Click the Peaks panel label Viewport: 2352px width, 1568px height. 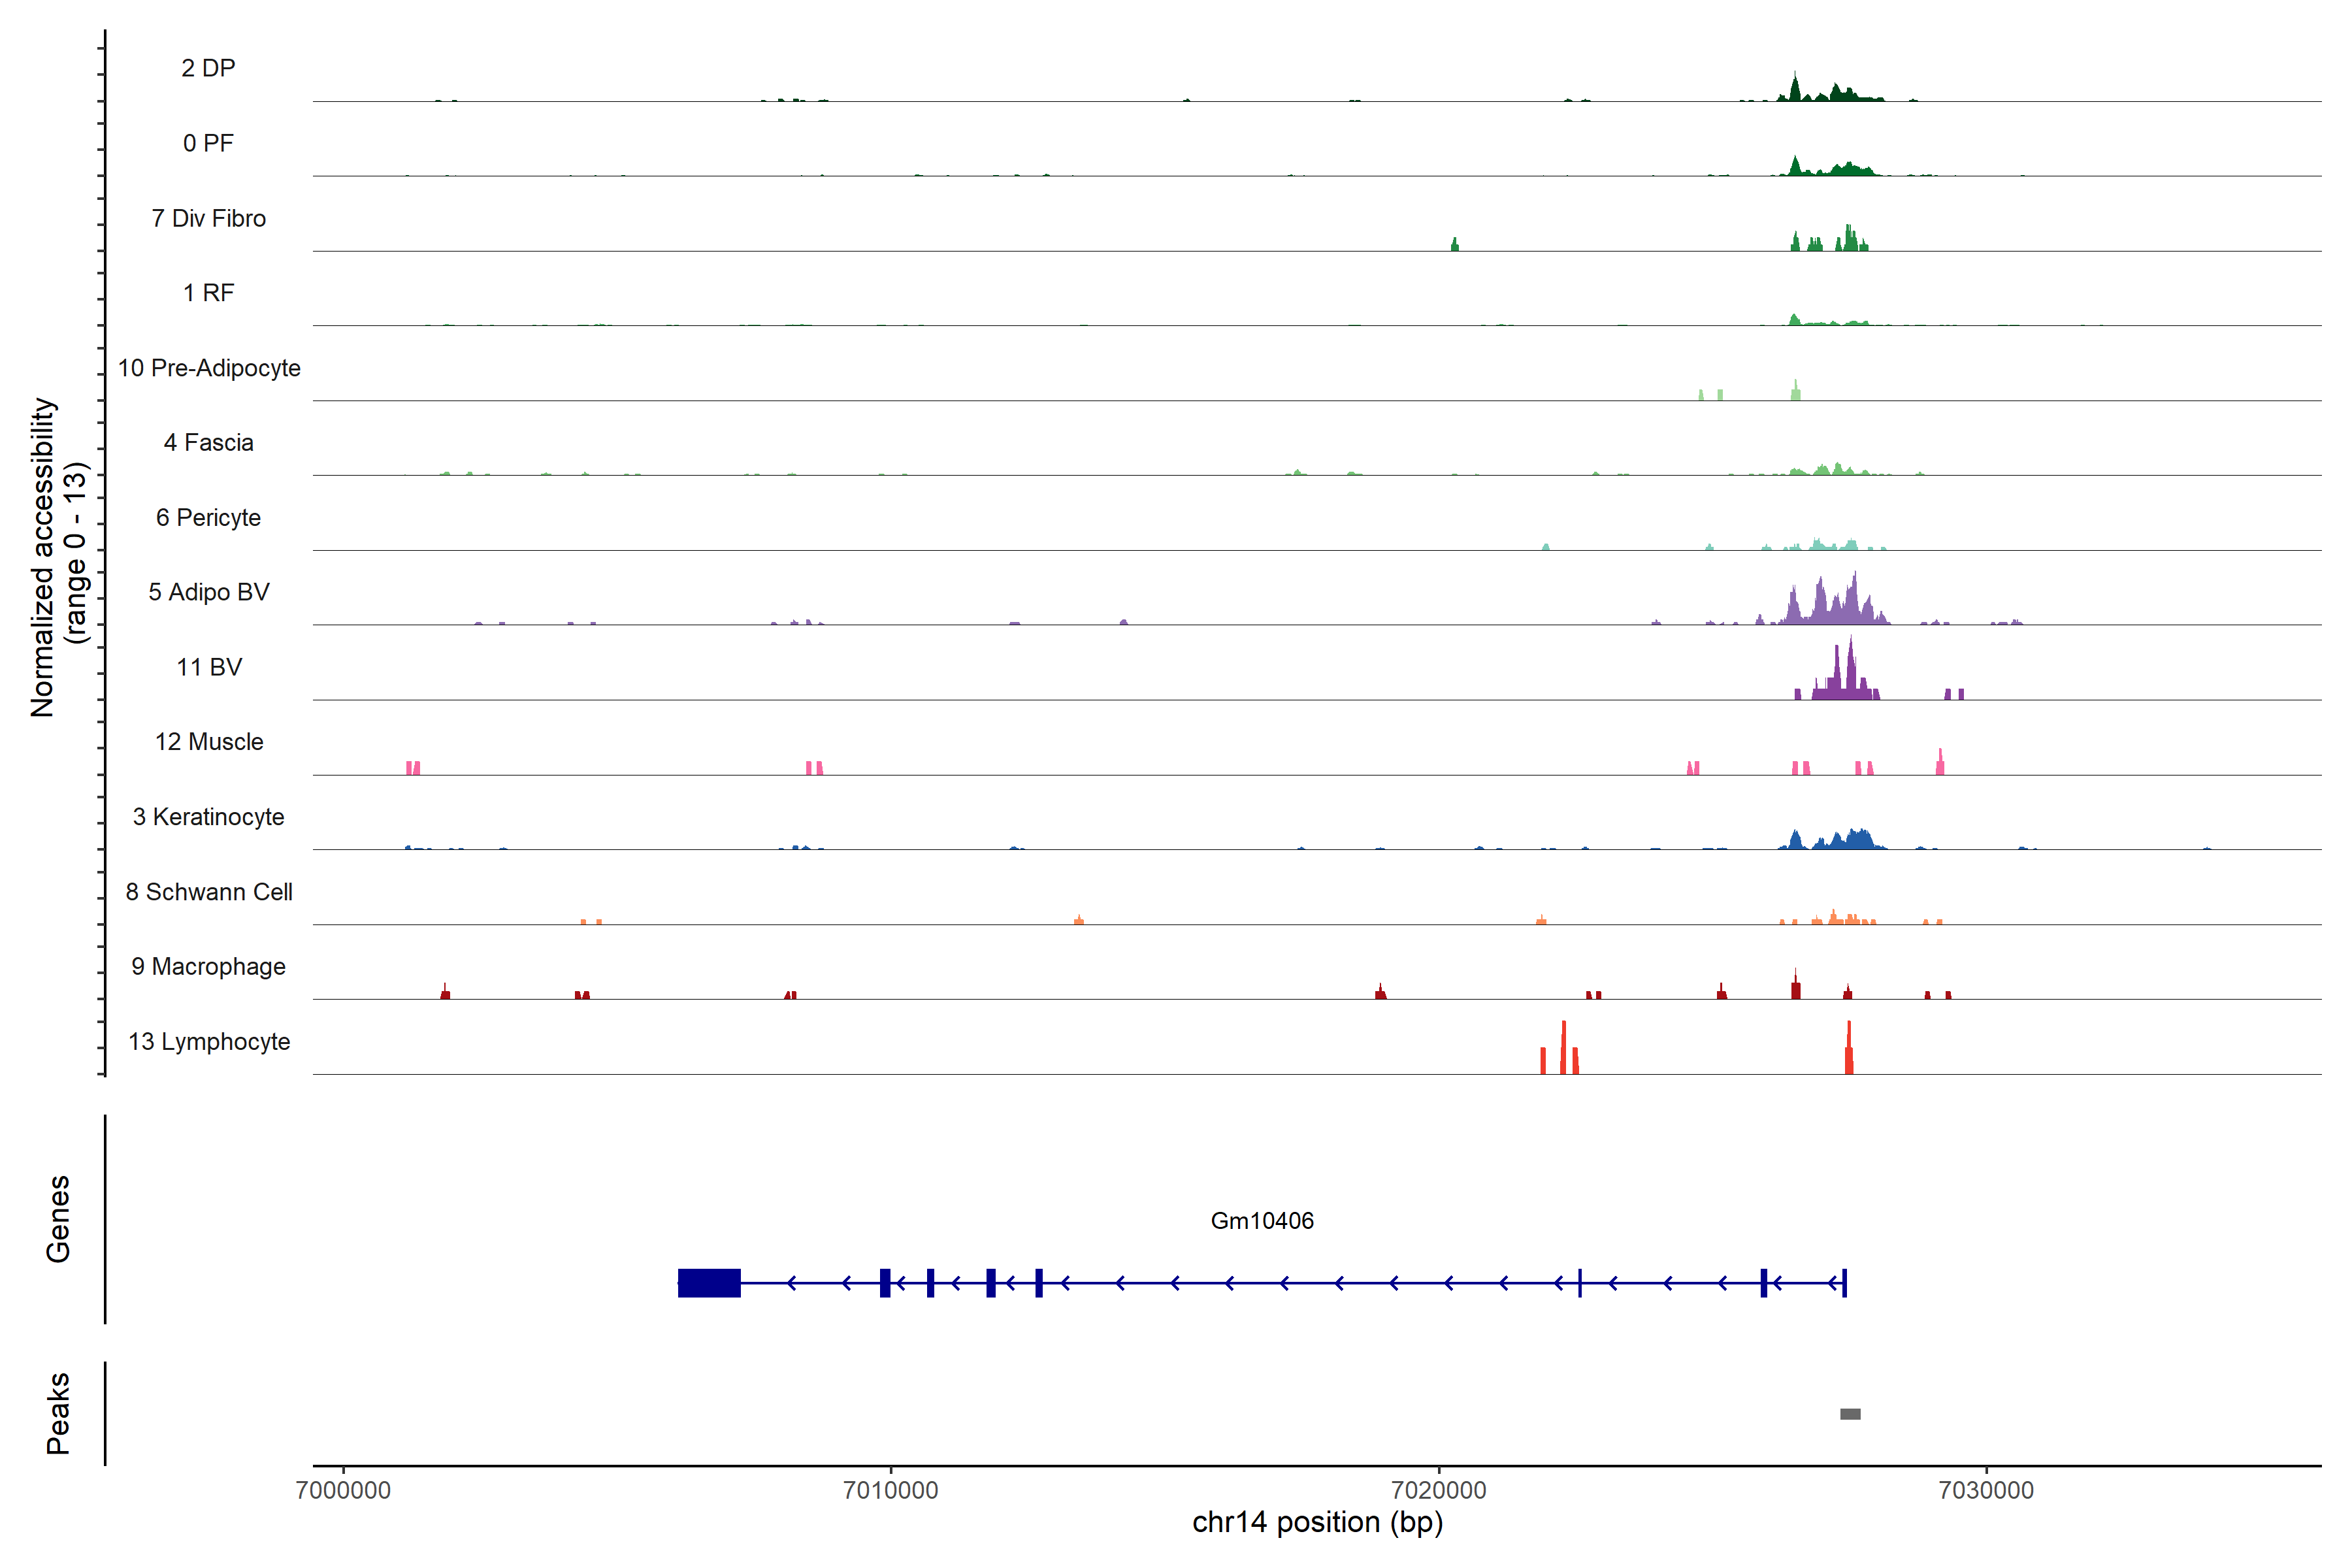point(58,1413)
